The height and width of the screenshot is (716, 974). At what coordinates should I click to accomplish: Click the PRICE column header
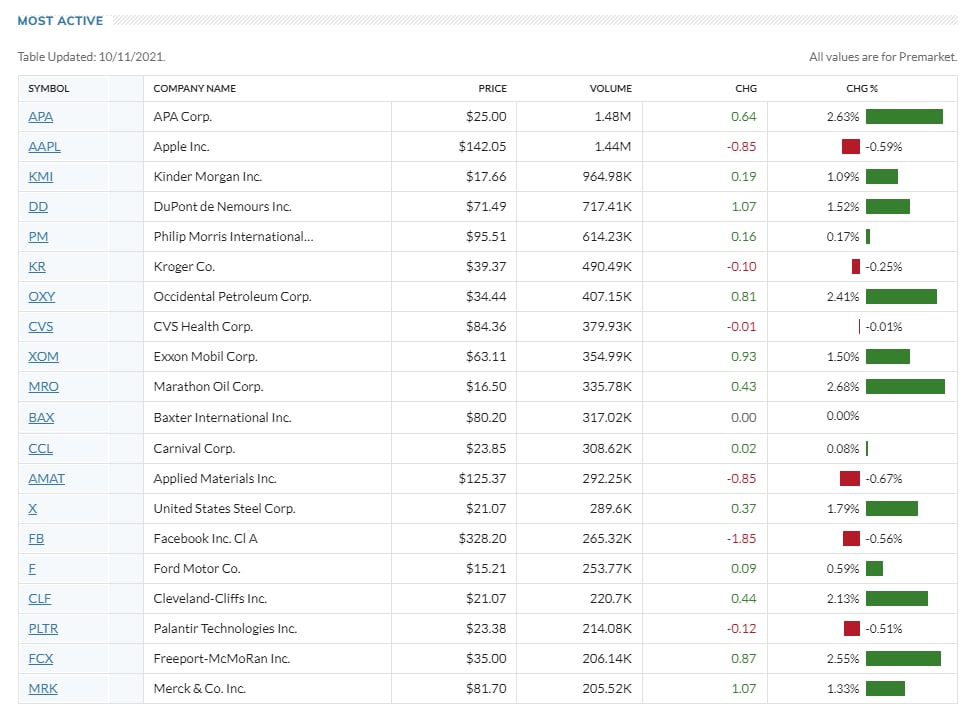[493, 89]
